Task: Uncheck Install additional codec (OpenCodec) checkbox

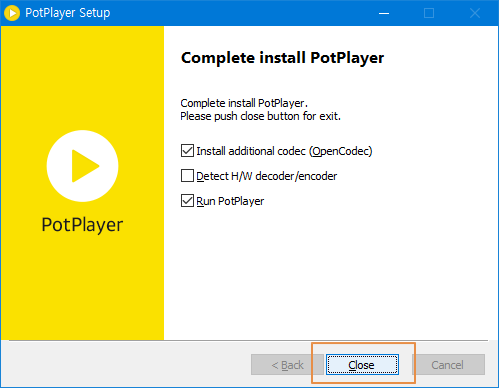Action: coord(187,151)
